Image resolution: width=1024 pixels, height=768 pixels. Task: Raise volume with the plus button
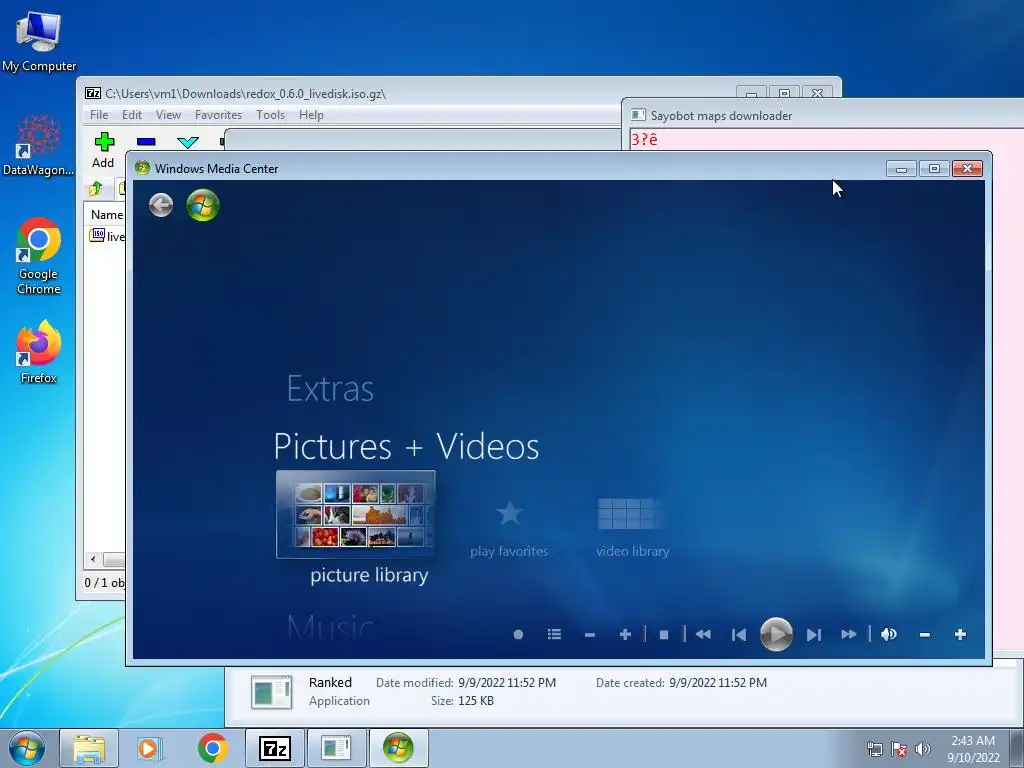(x=960, y=634)
